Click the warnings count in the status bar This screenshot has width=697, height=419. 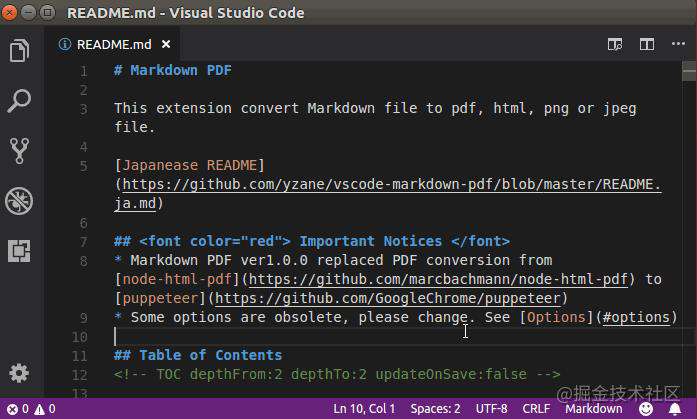(45, 409)
